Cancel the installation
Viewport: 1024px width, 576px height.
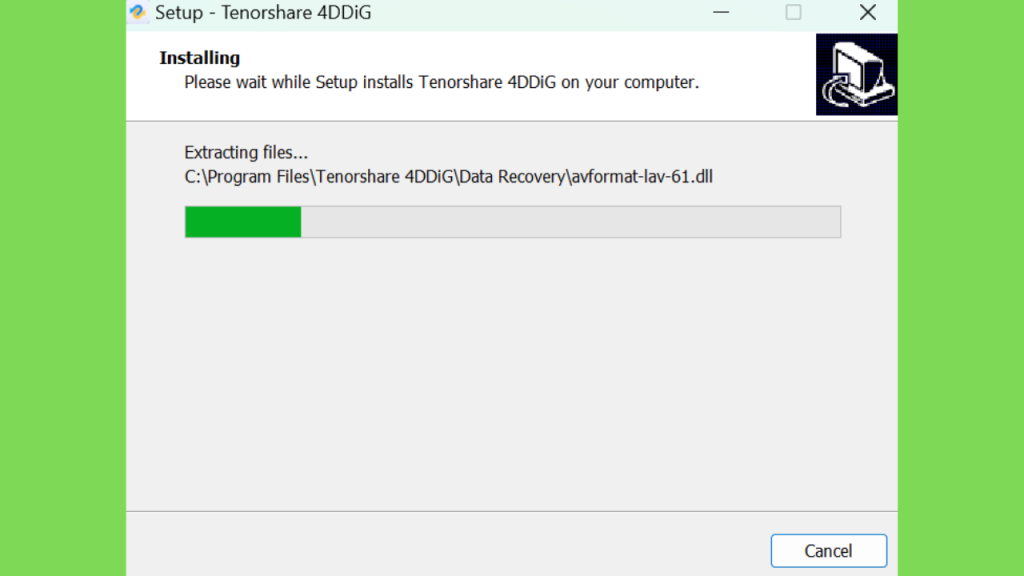(x=829, y=551)
